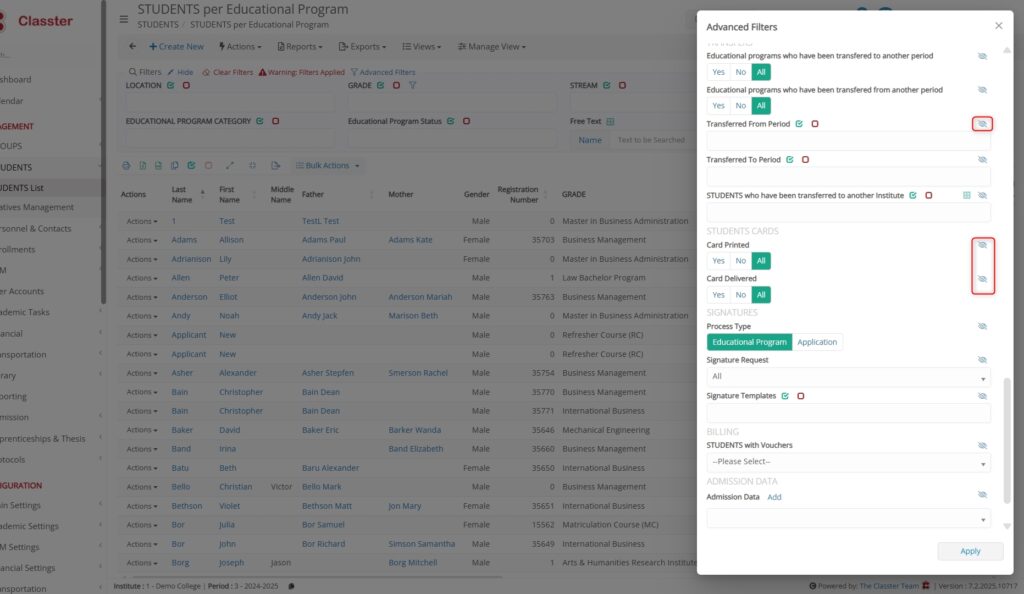1024x594 pixels.
Task: Apply the advanced filters
Action: point(970,551)
